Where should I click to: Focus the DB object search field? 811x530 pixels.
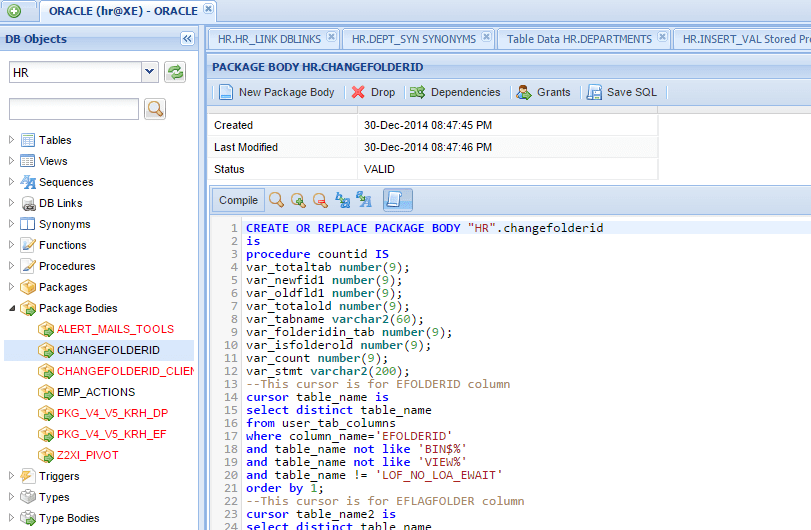[x=74, y=109]
